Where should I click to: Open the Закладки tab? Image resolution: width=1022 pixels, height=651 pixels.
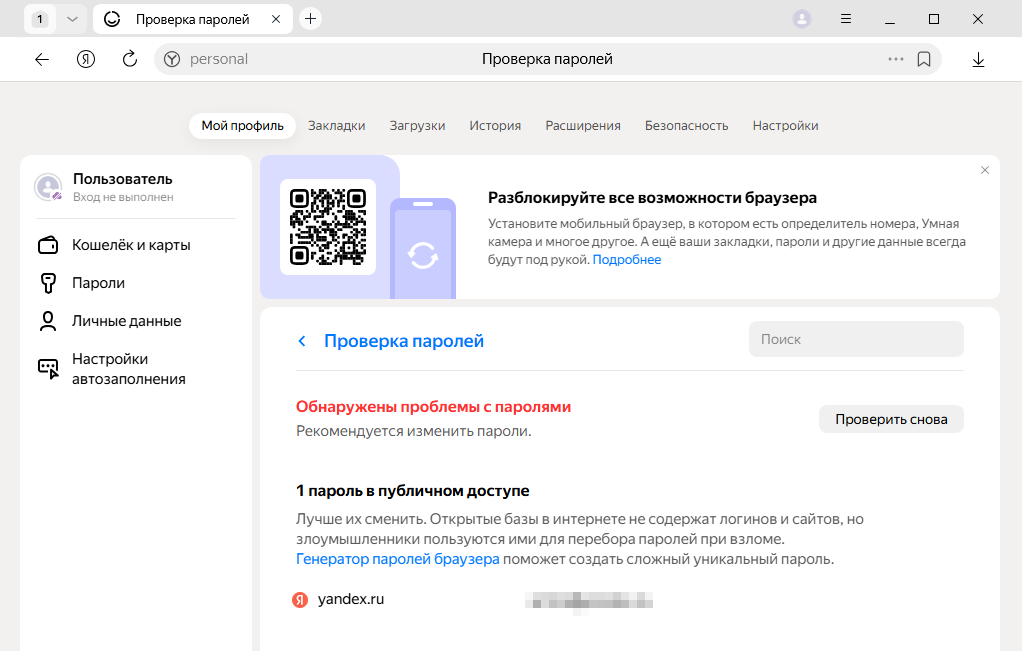pos(336,126)
